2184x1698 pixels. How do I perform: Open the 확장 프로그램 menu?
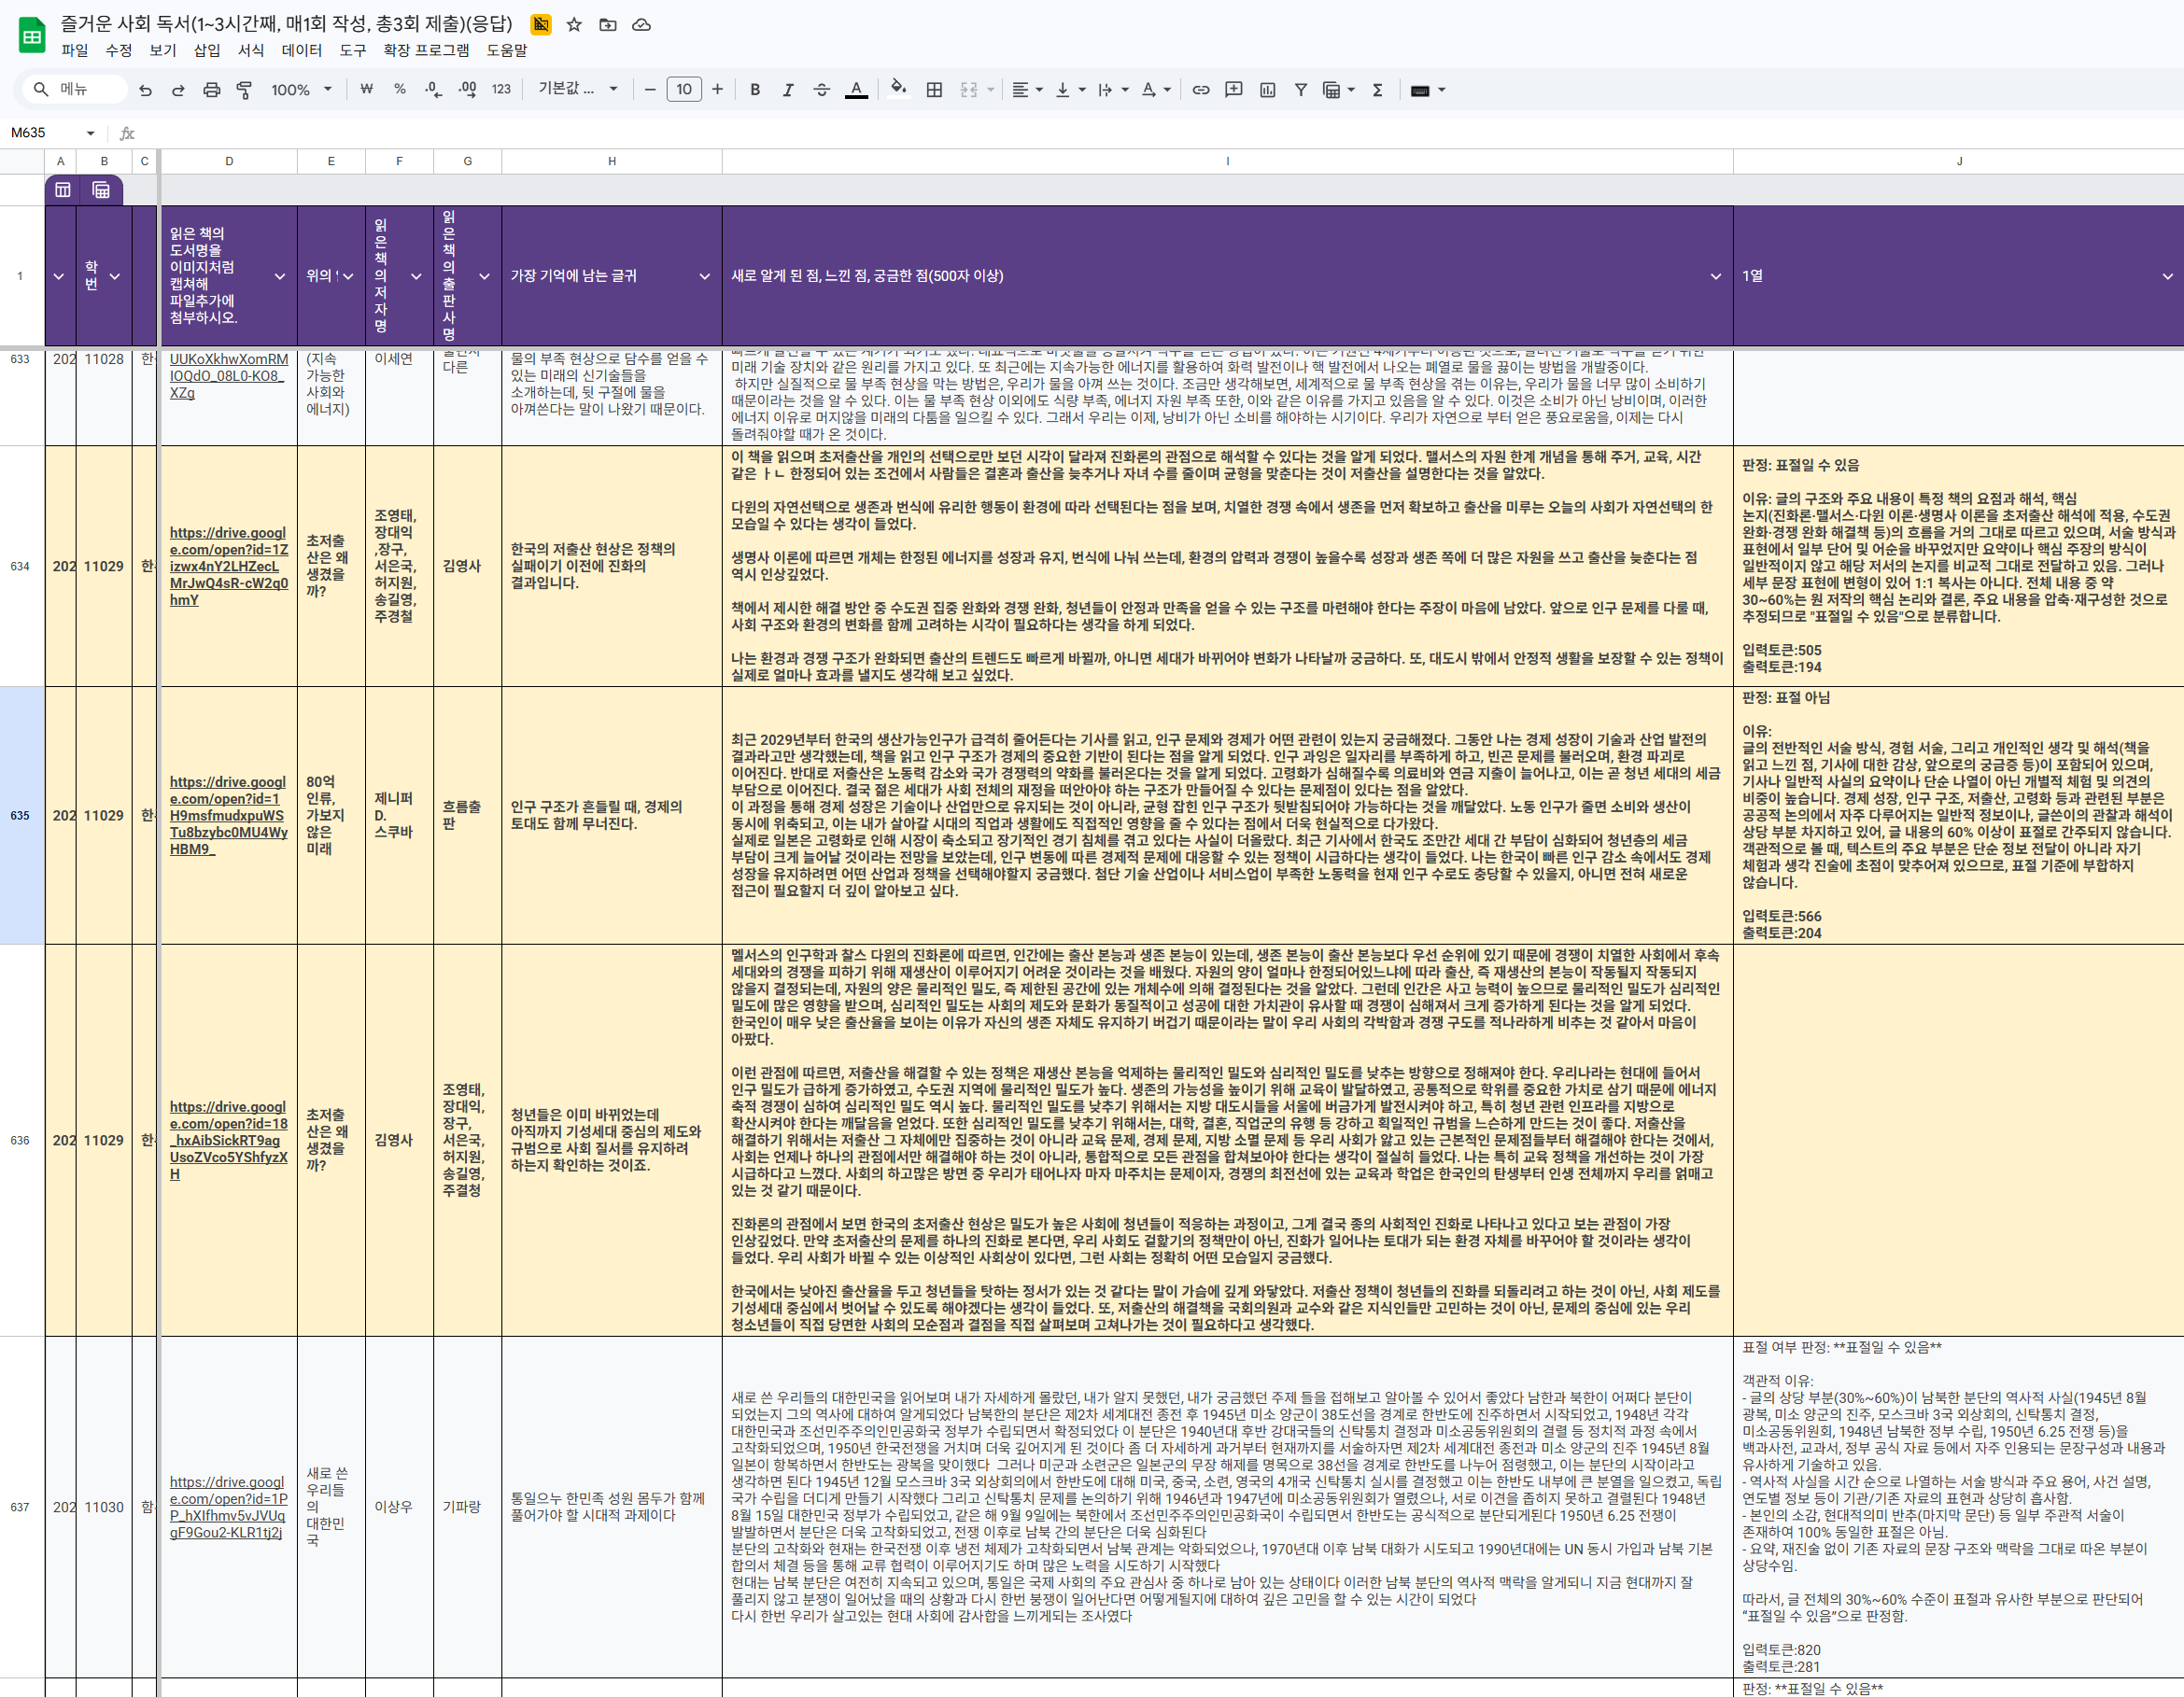(x=426, y=50)
